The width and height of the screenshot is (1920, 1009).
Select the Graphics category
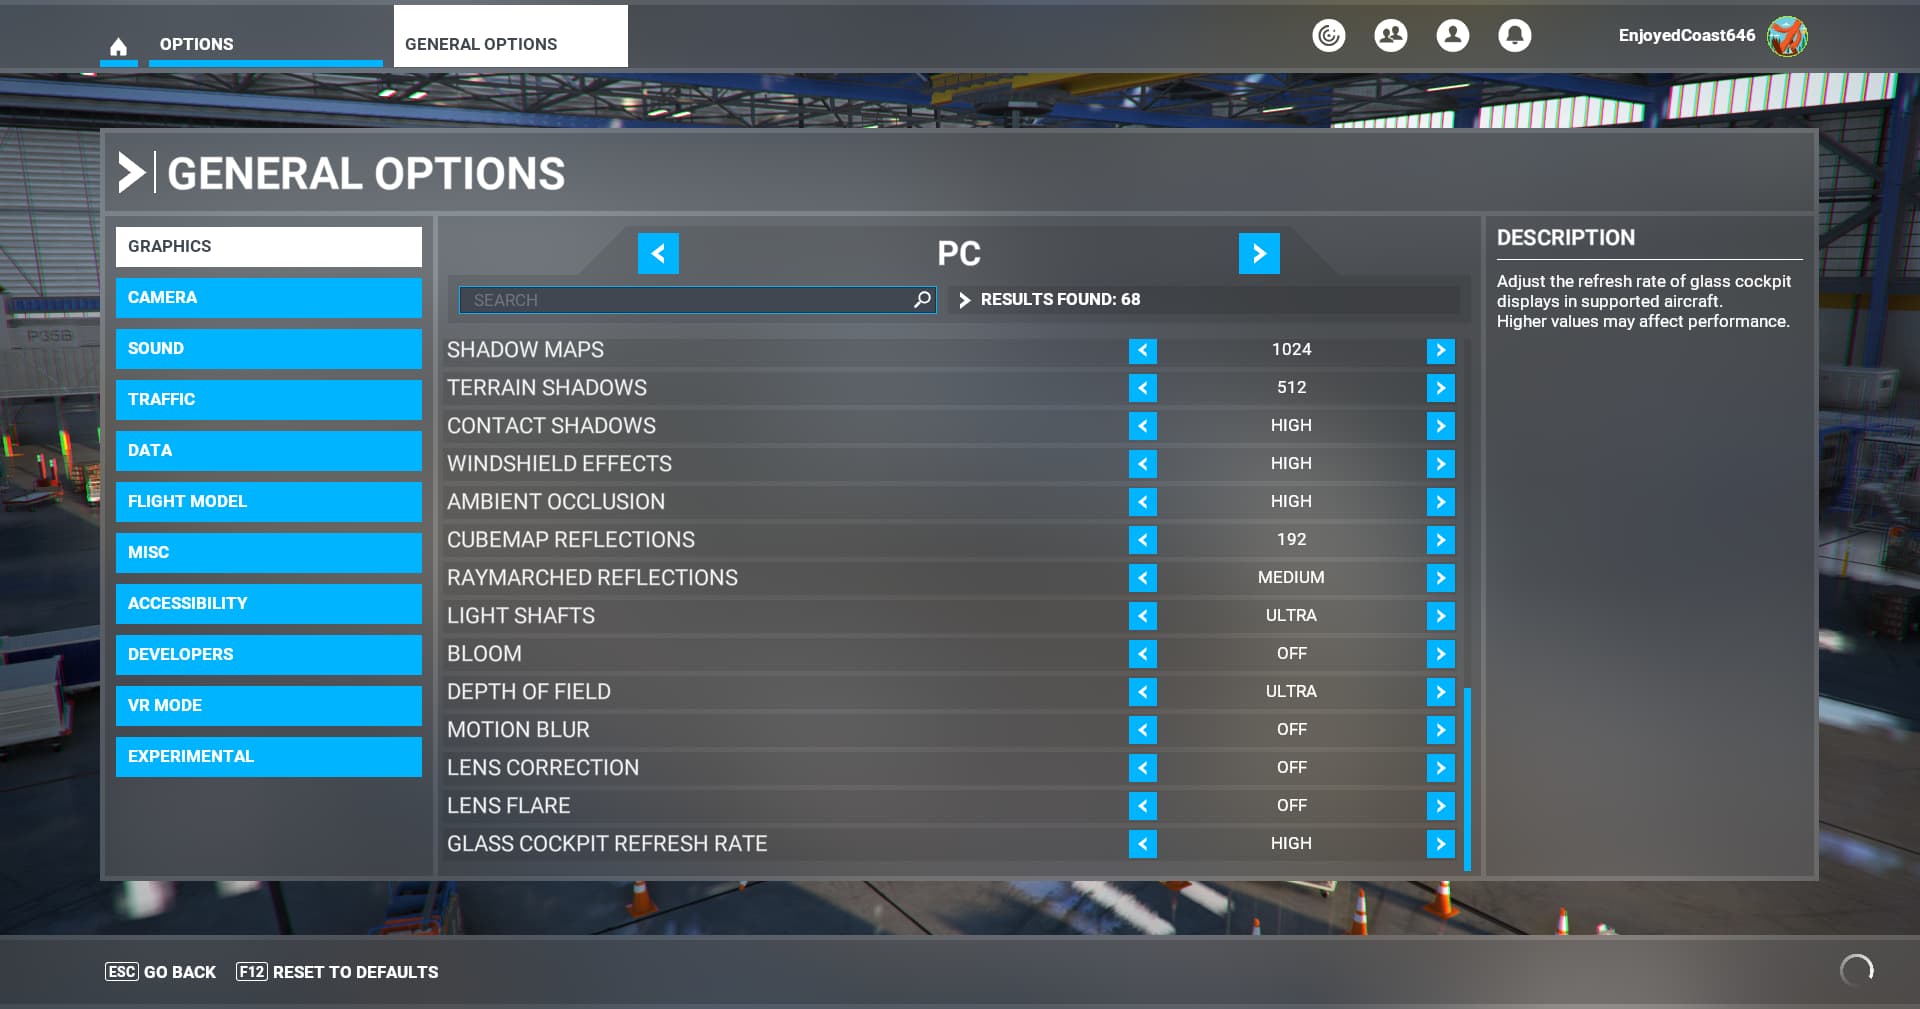(x=269, y=247)
